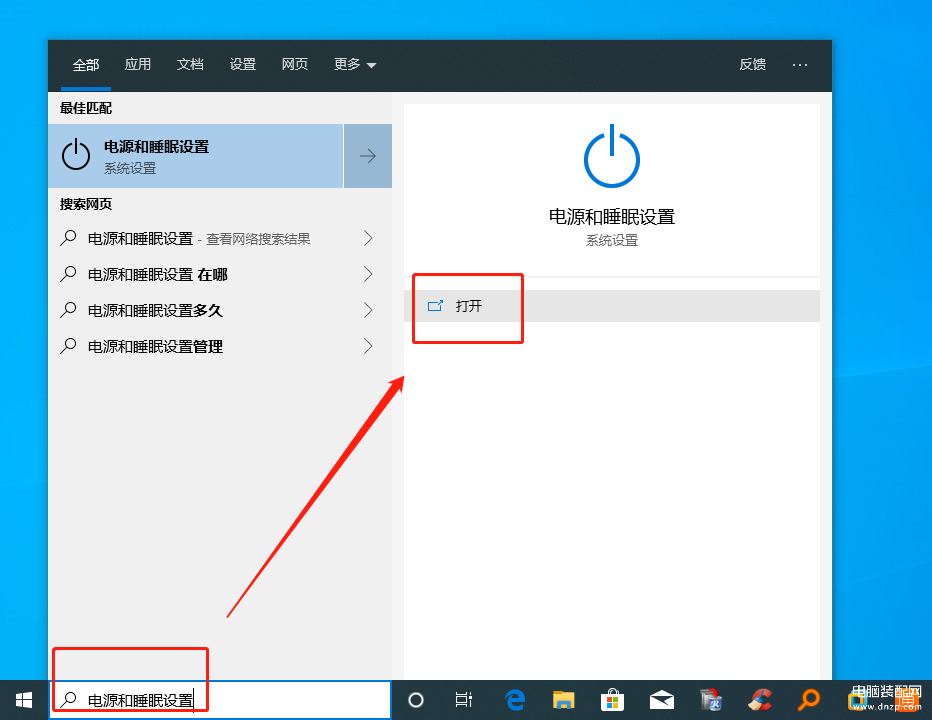Click the Cortana circle icon on taskbar

point(416,700)
